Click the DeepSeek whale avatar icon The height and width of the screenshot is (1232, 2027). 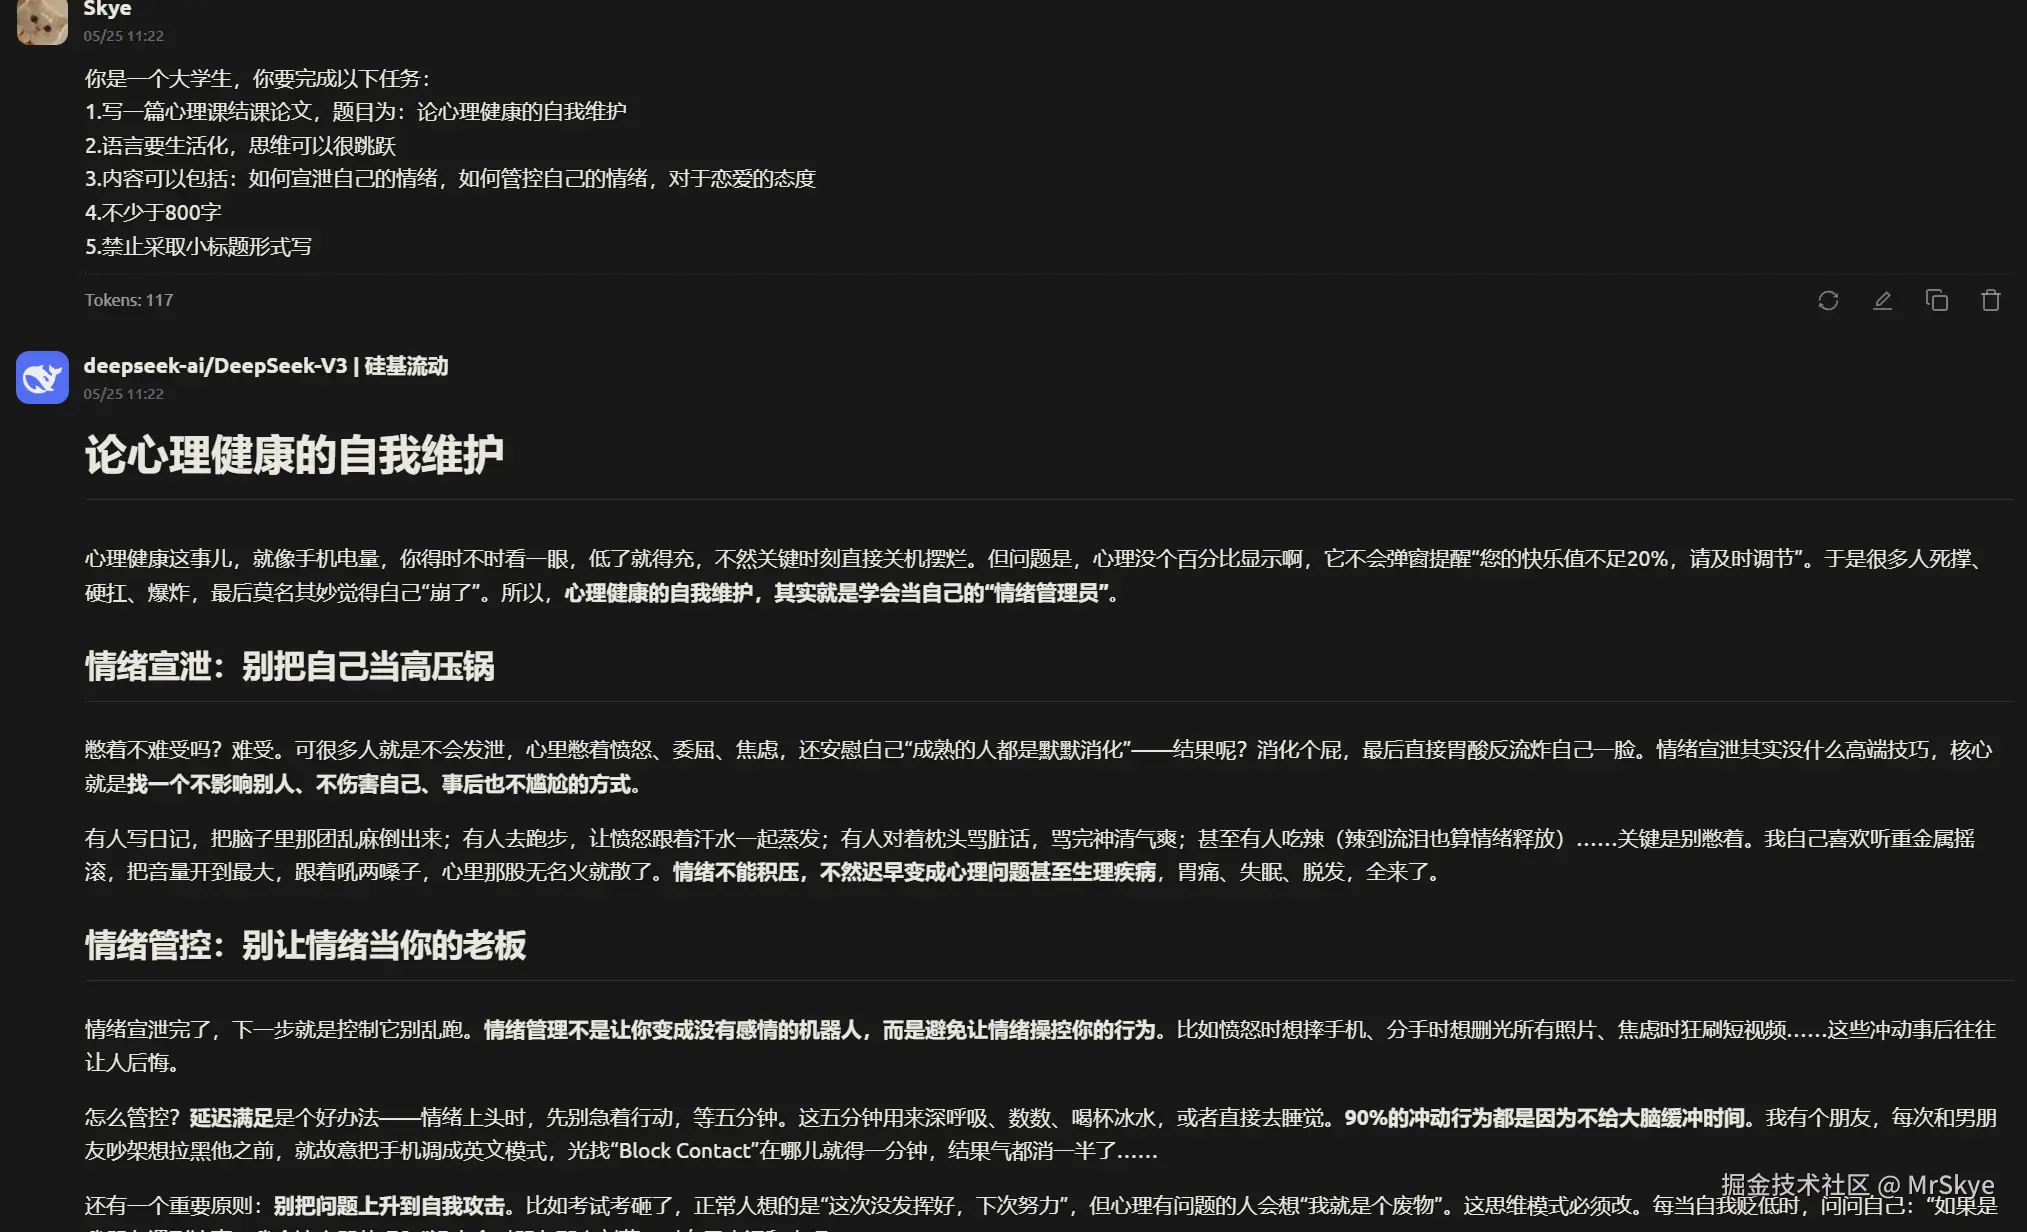pyautogui.click(x=42, y=377)
